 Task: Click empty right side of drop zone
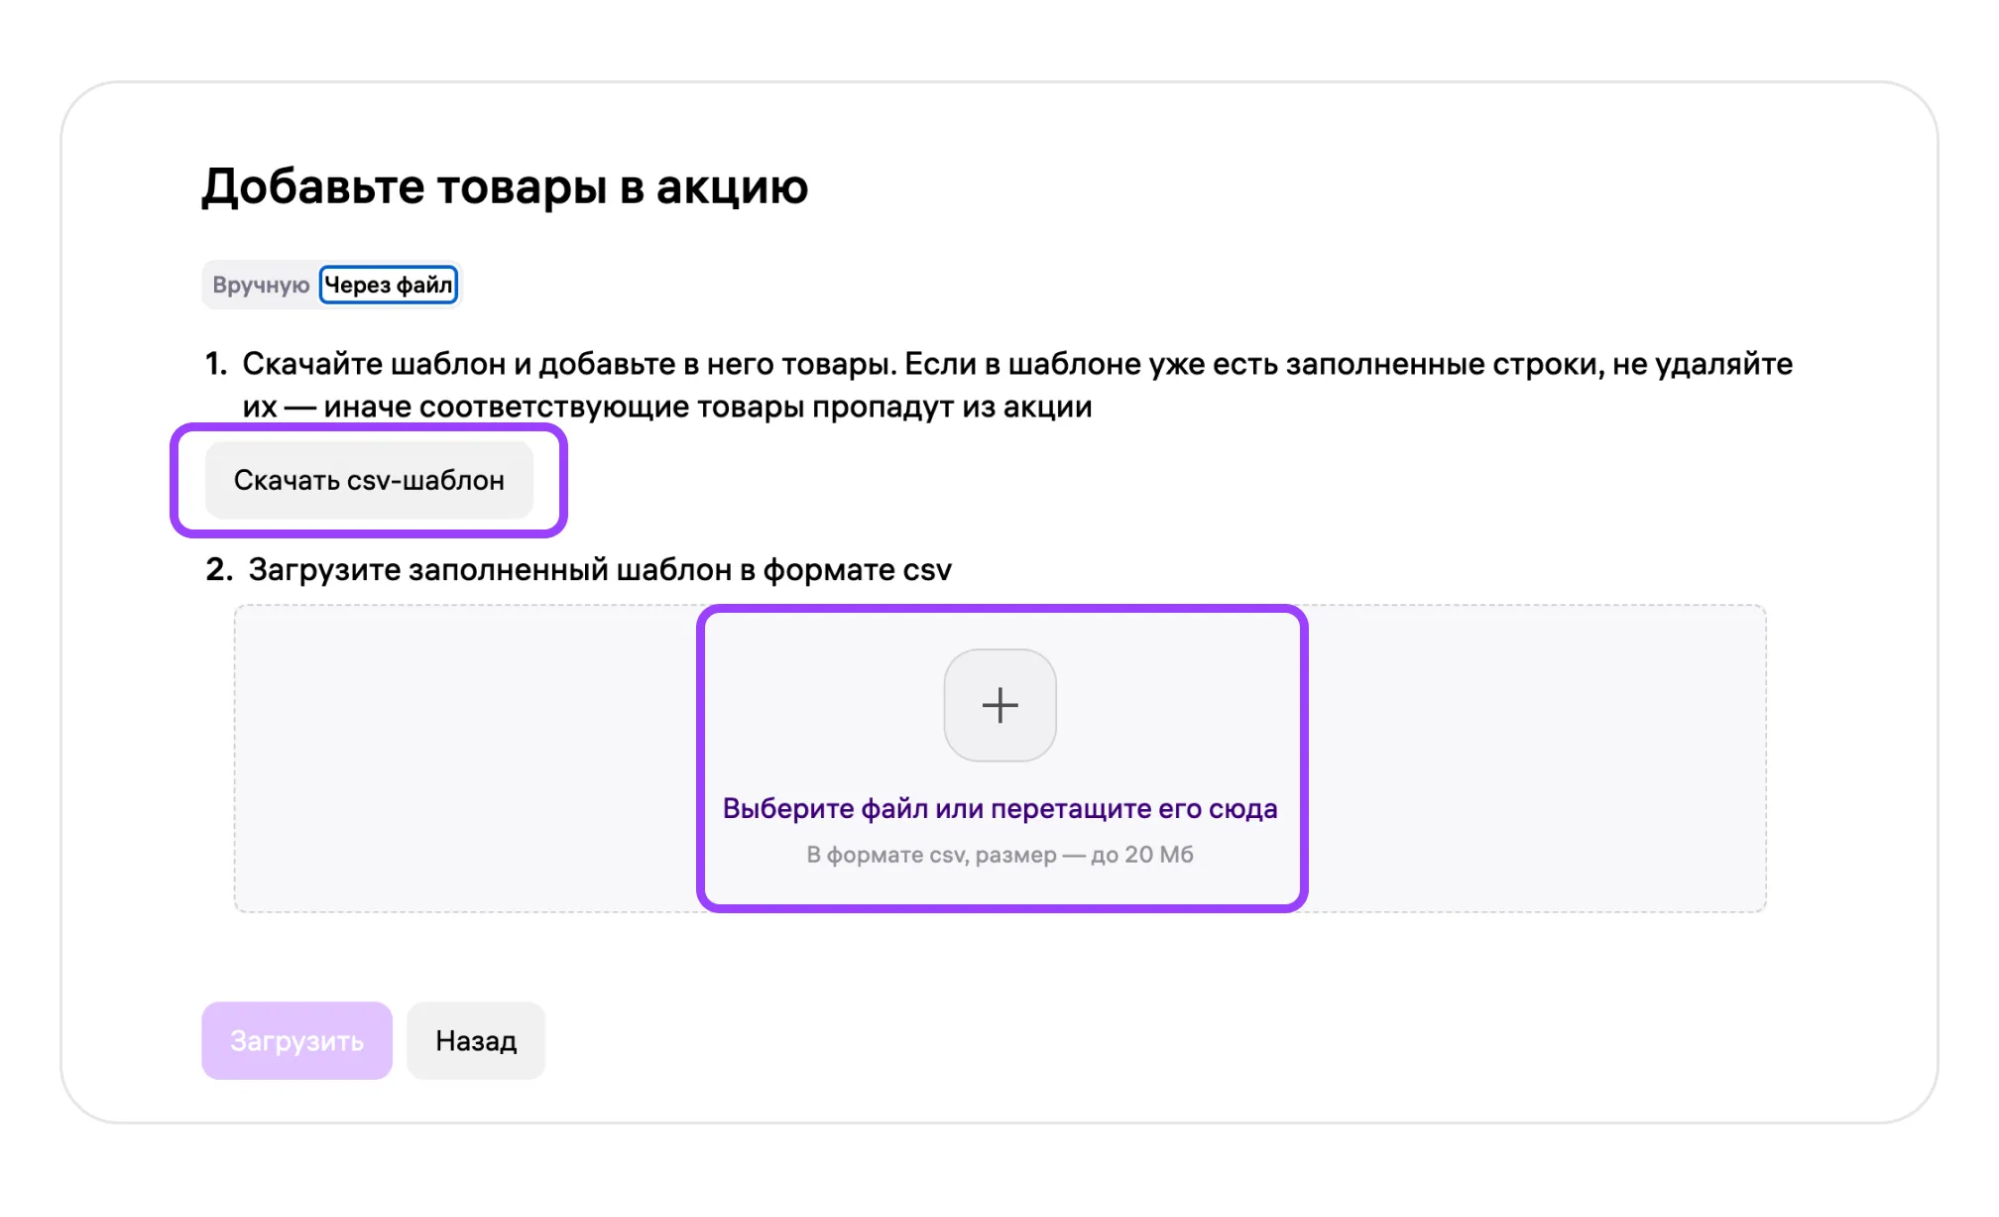pos(1535,758)
